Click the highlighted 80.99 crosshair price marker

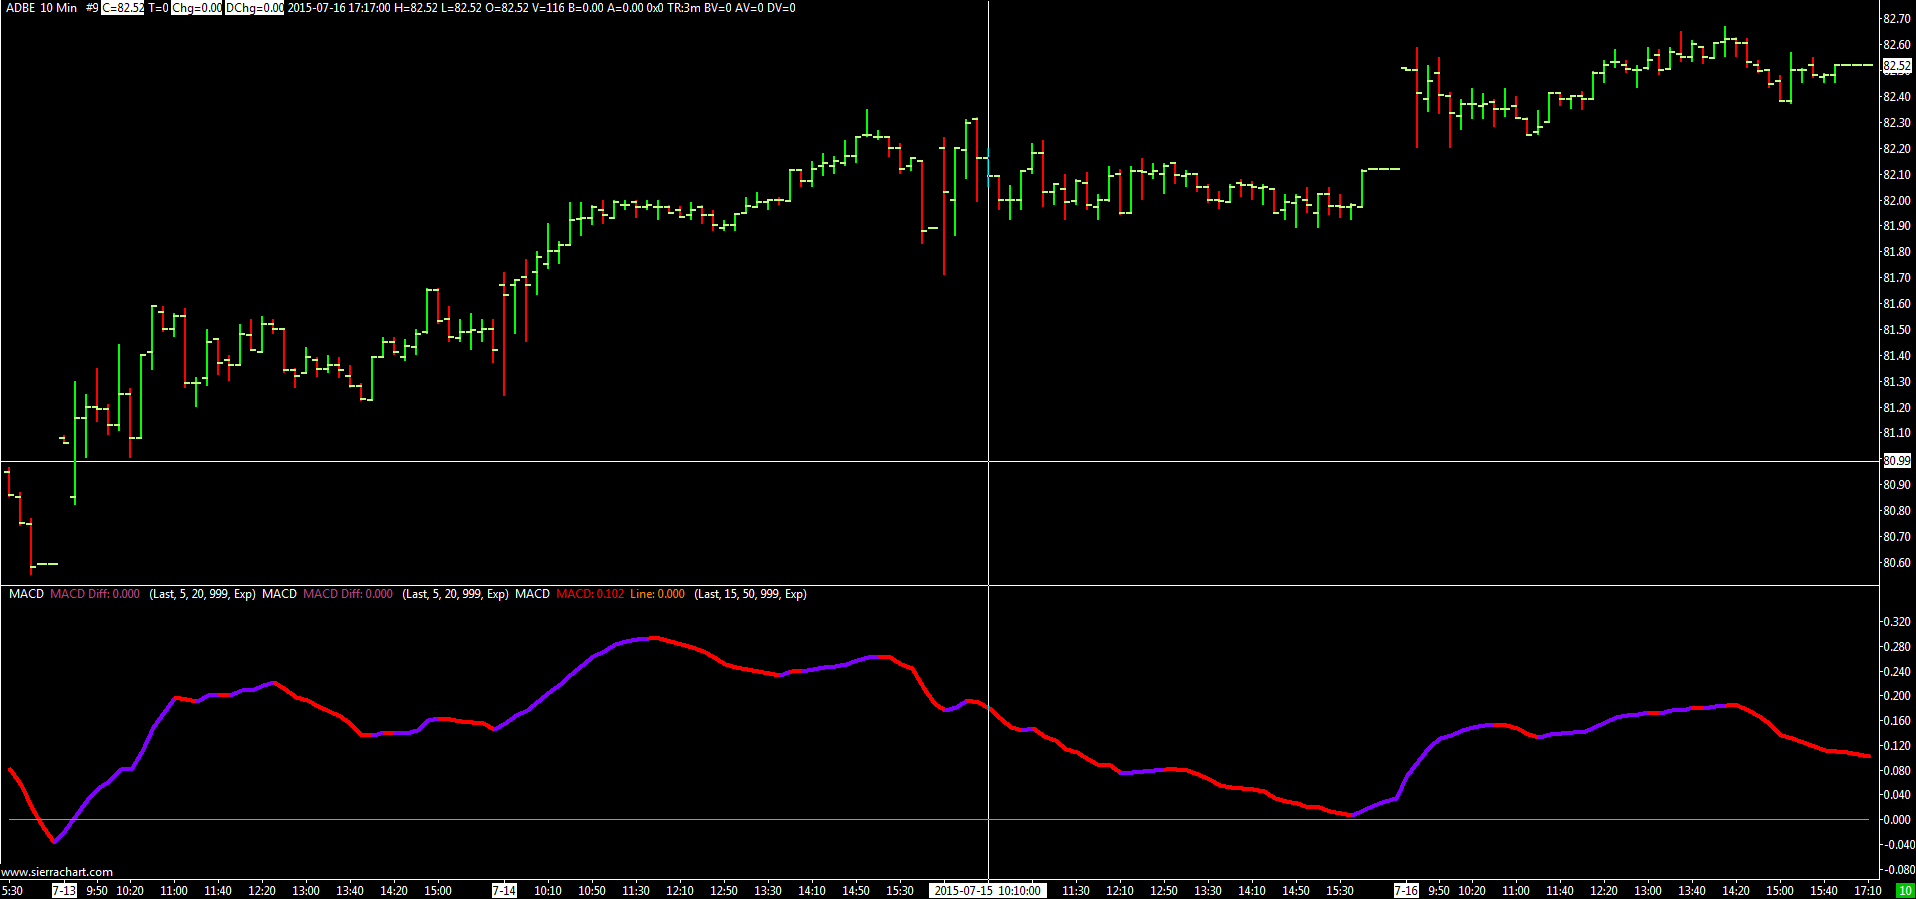(x=1897, y=461)
